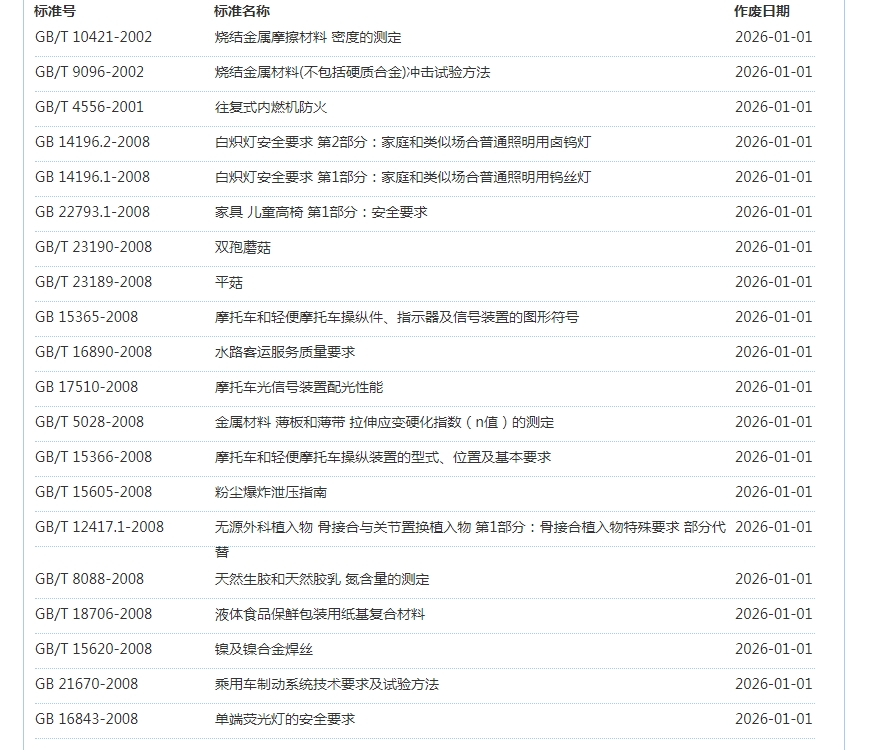Select 乘用车制动系统技术要求及试验方法 title
The width and height of the screenshot is (872, 750).
(327, 684)
